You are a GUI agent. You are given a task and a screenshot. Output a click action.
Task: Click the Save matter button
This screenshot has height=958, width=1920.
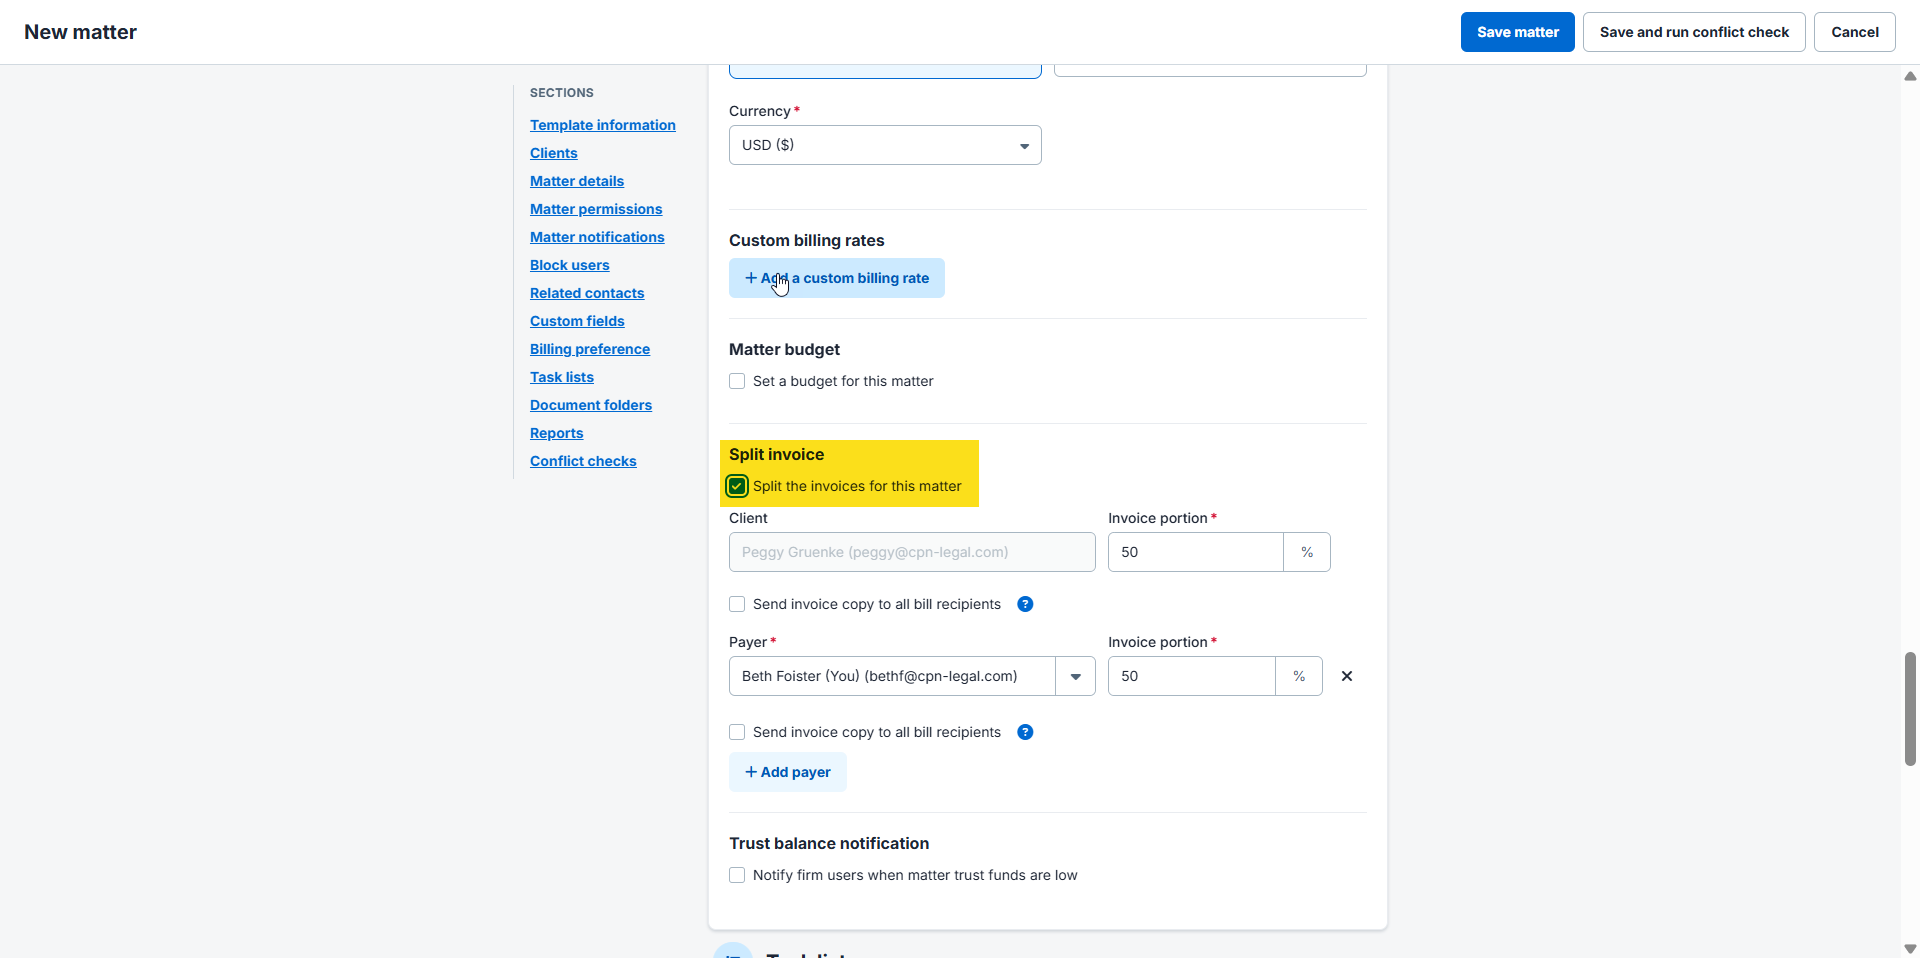(x=1517, y=32)
